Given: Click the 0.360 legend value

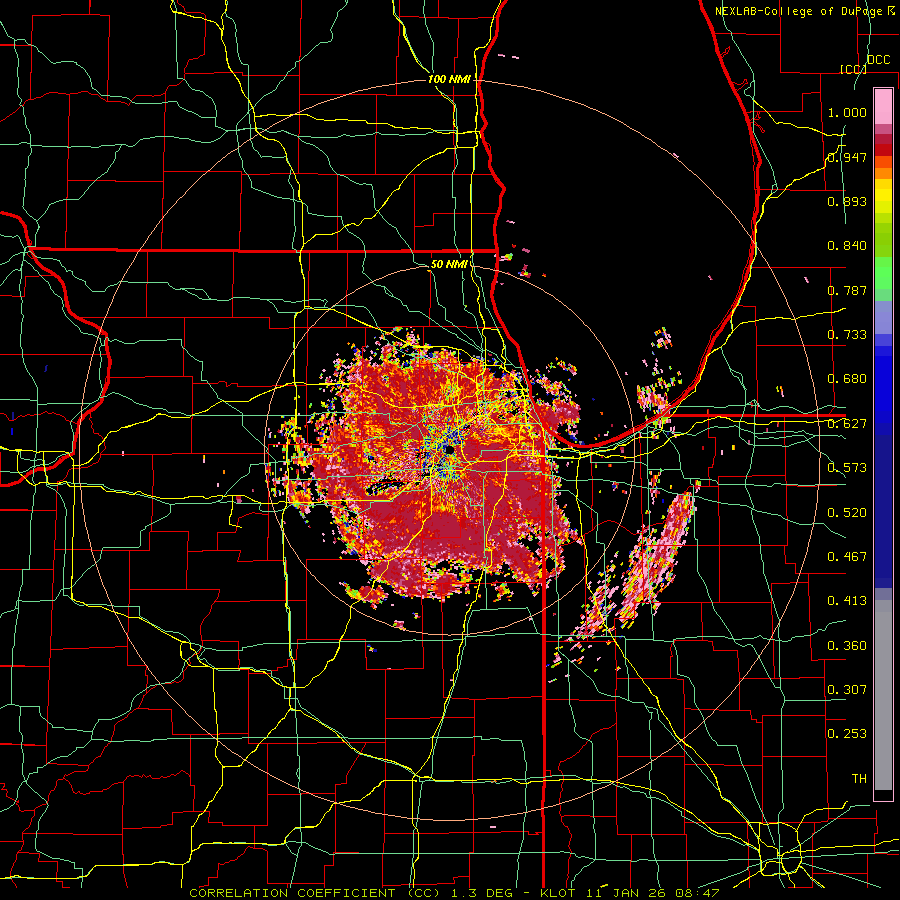Looking at the screenshot, I should pyautogui.click(x=847, y=646).
